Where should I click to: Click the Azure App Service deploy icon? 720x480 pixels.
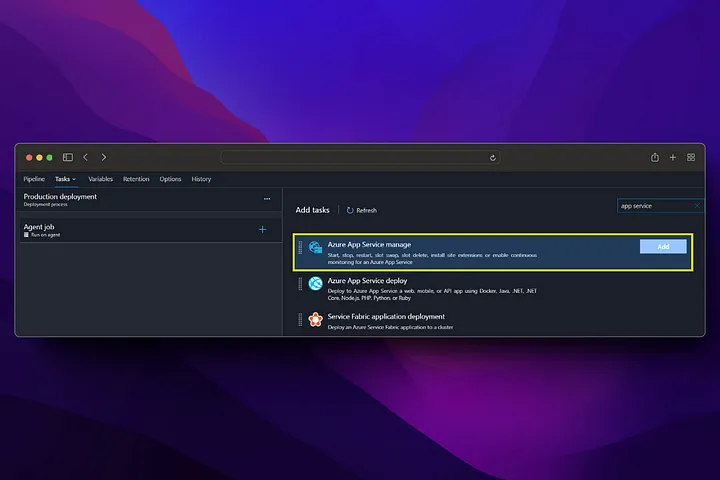pyautogui.click(x=315, y=283)
